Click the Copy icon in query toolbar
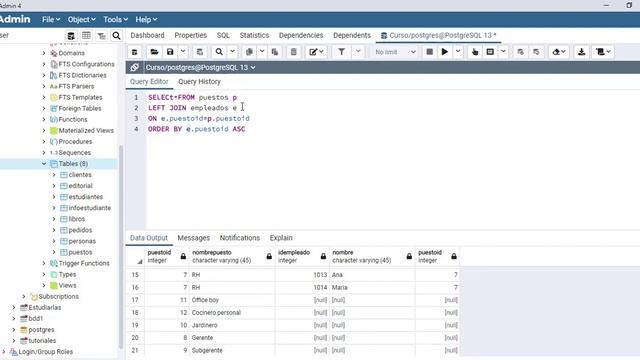Image resolution: width=640 pixels, height=360 pixels. click(x=249, y=52)
